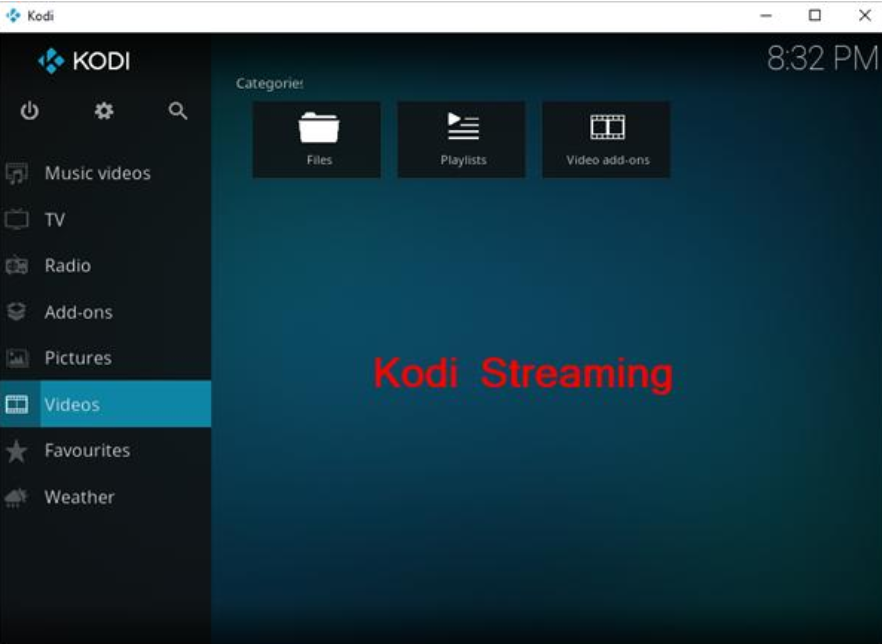Viewport: 882px width, 644px height.
Task: Click the search magnifier icon
Action: point(178,111)
